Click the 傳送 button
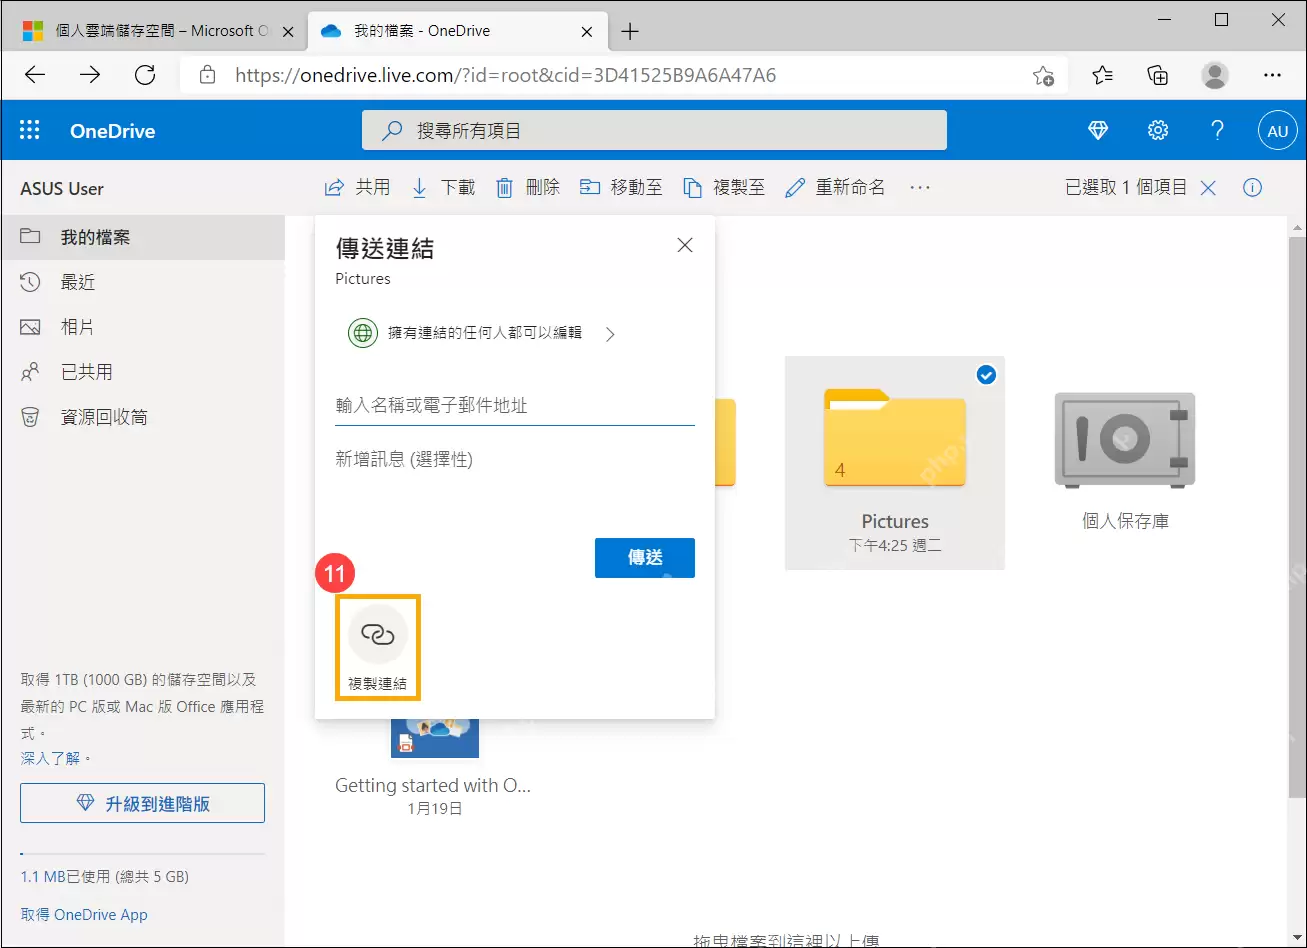The image size is (1307, 948). click(645, 558)
